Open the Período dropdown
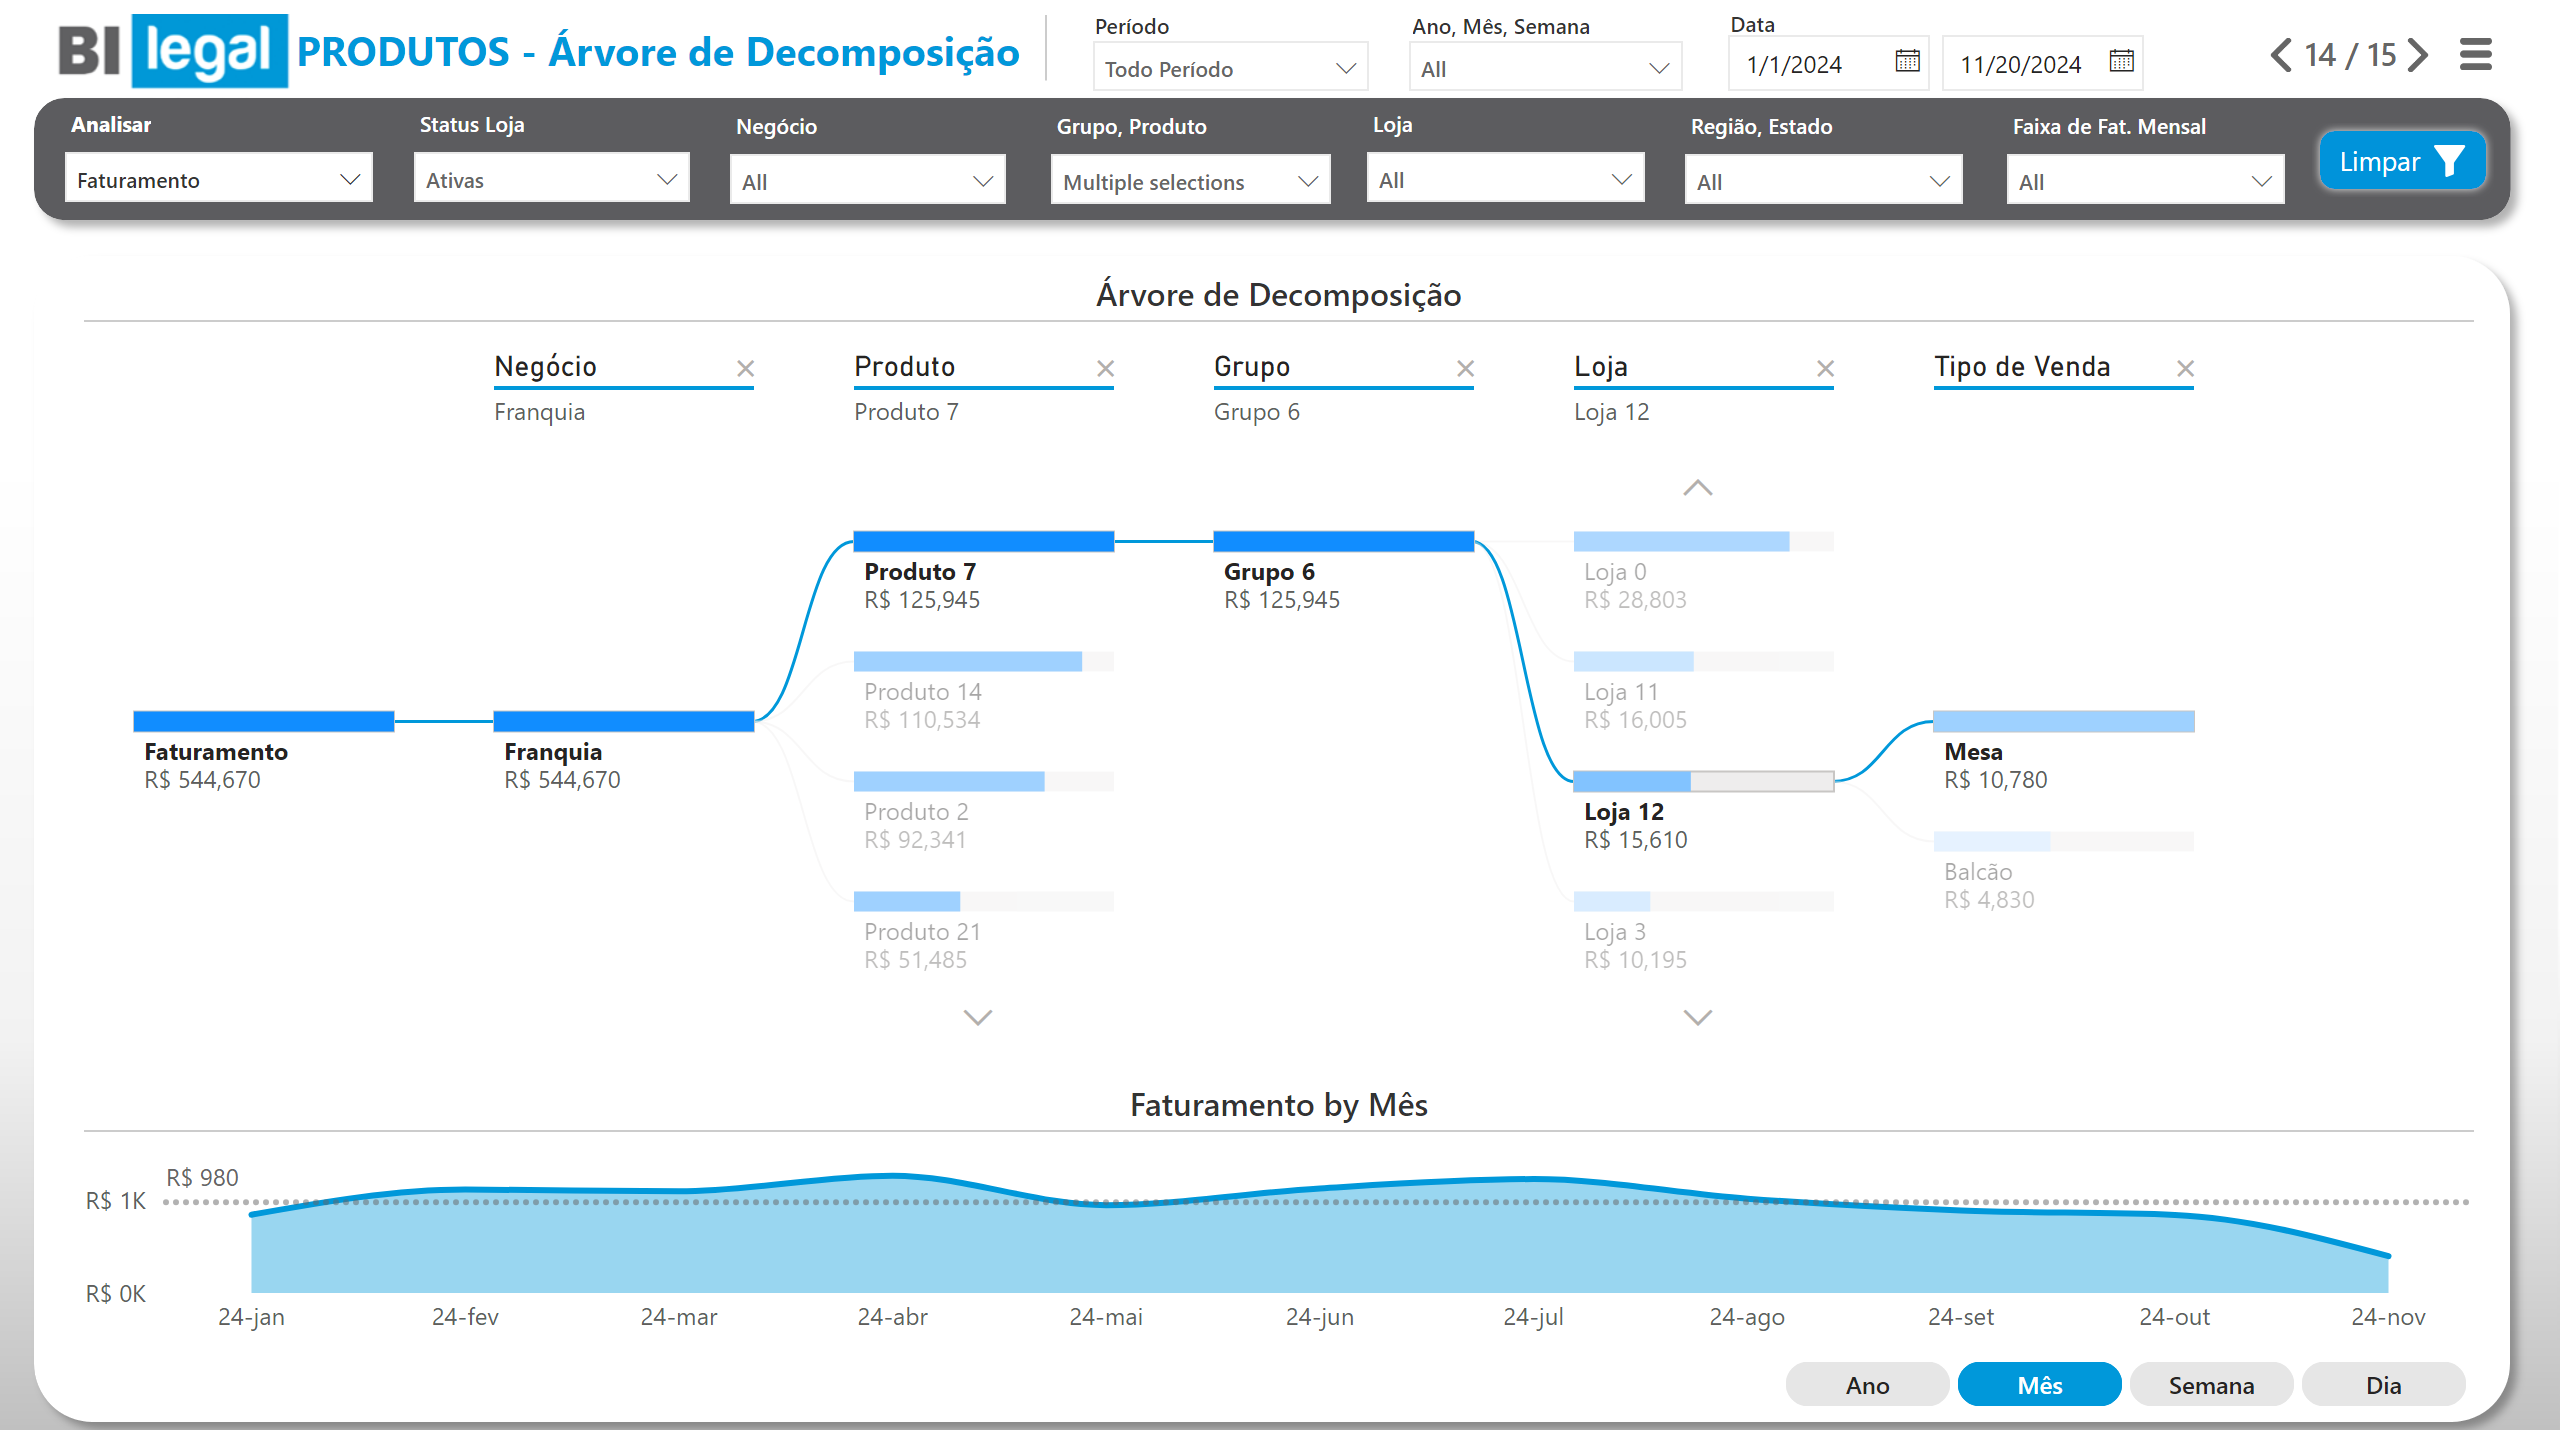This screenshot has height=1430, width=2560. [x=1230, y=69]
